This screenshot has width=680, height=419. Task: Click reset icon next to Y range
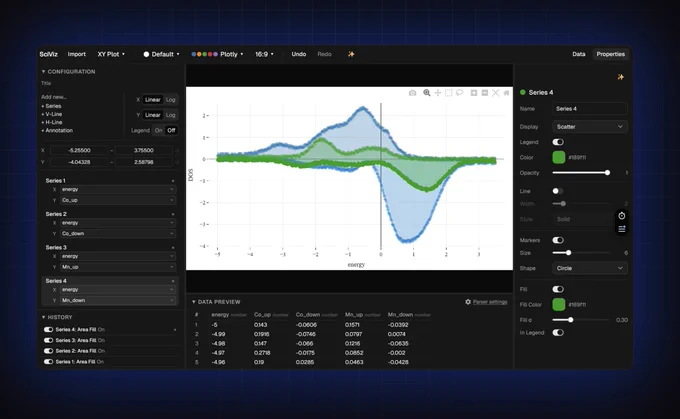[177, 162]
